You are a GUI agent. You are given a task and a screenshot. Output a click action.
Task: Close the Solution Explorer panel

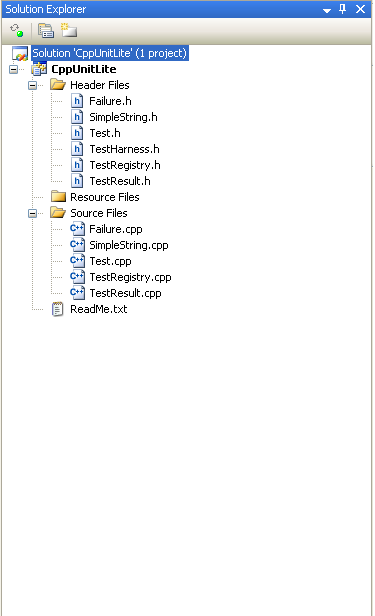click(360, 9)
